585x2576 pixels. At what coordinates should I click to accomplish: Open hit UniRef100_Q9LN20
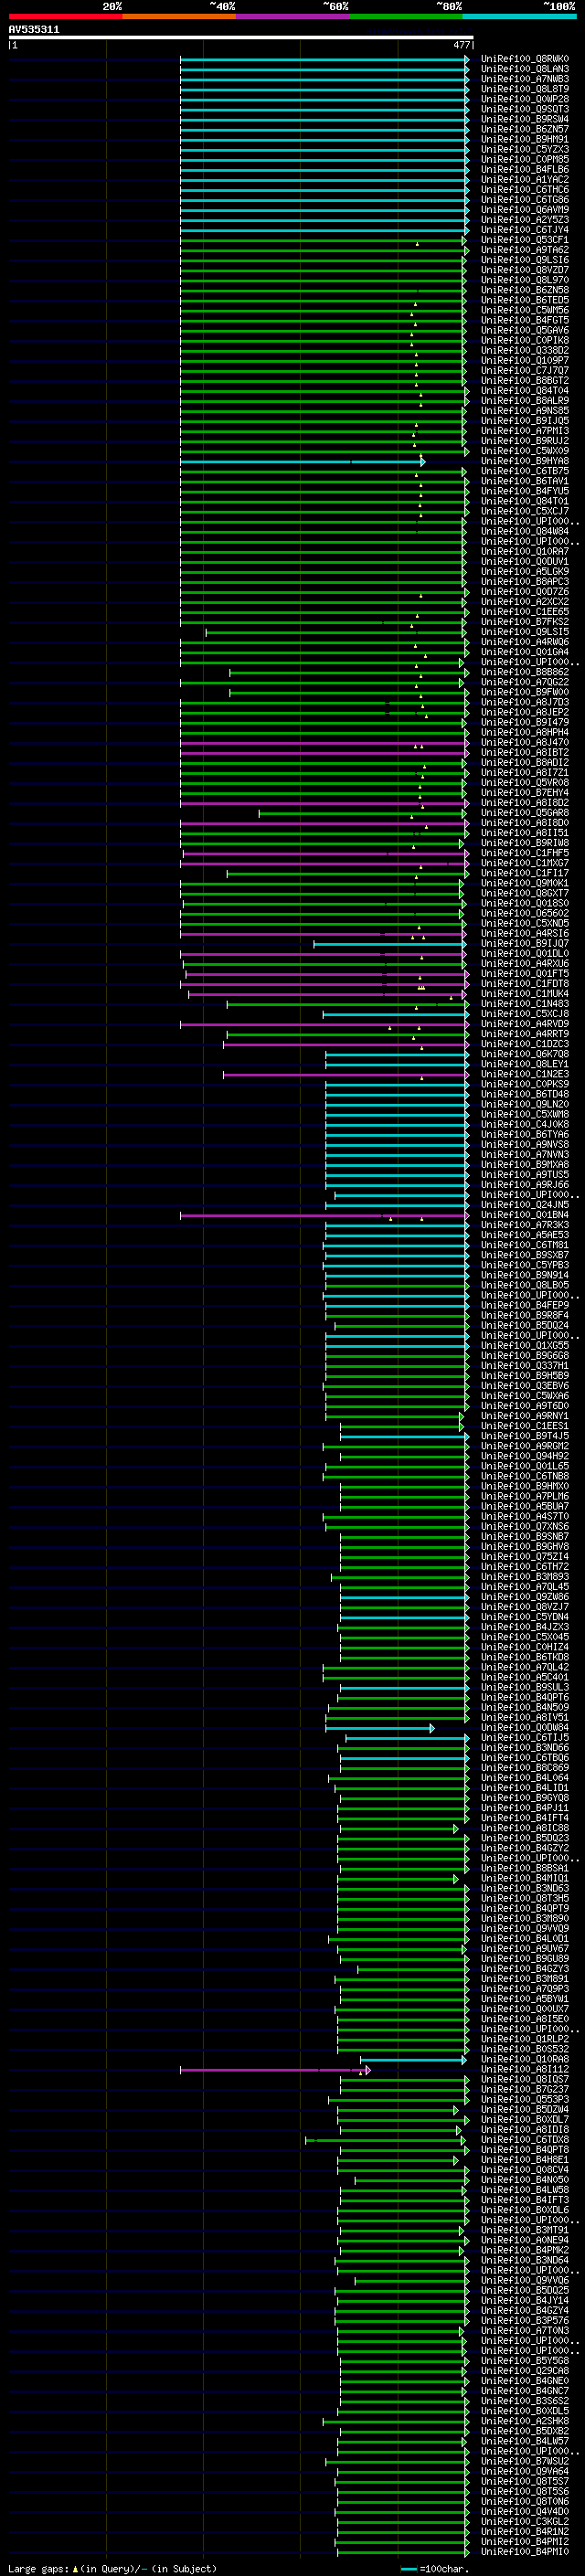[x=524, y=1104]
